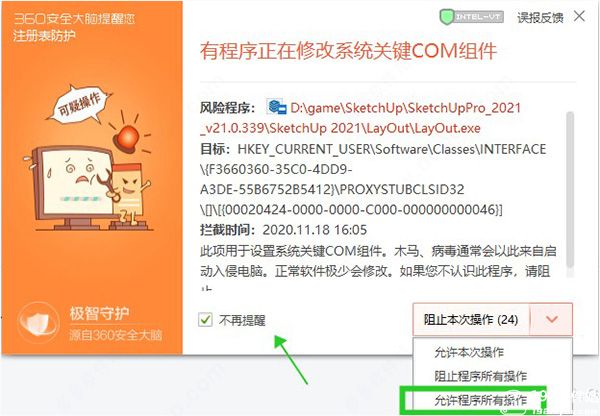
Task: Click the 极智守护 shield logo icon
Action: click(38, 322)
